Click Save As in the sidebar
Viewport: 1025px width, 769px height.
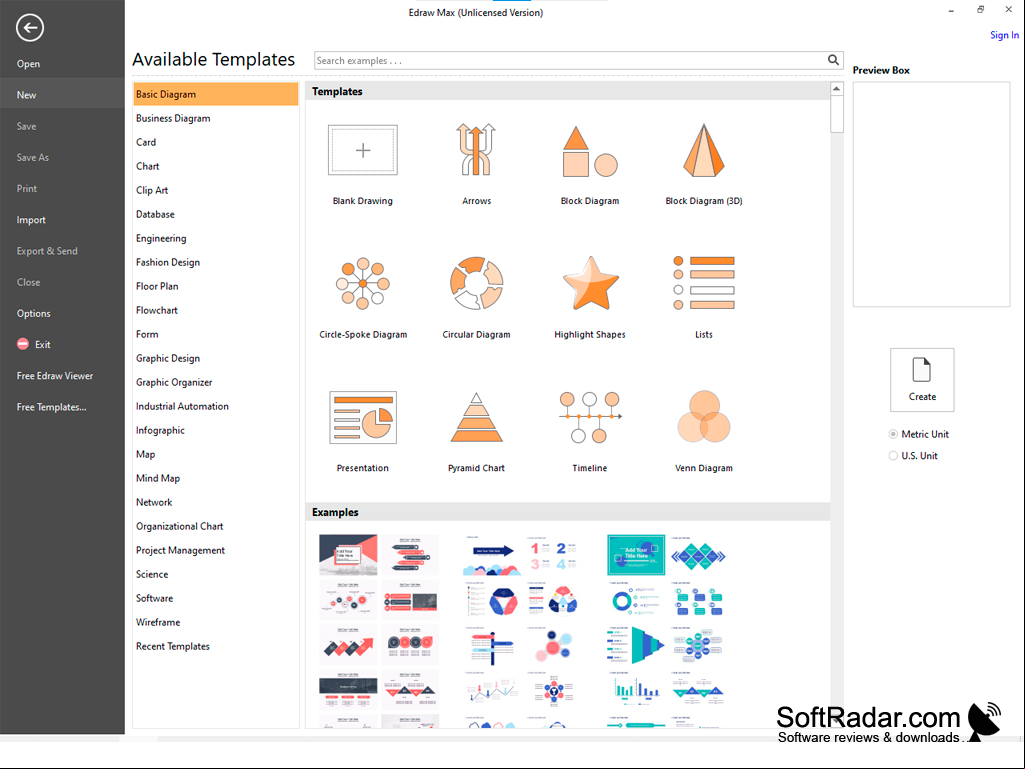33,158
